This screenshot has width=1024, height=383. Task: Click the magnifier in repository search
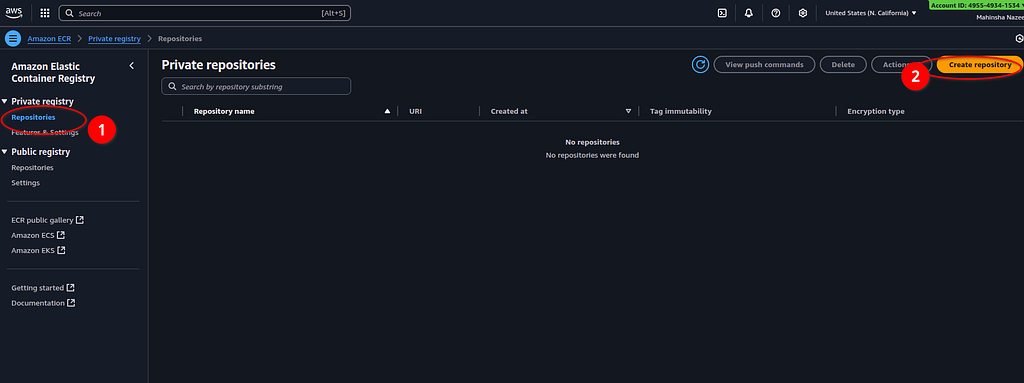172,86
